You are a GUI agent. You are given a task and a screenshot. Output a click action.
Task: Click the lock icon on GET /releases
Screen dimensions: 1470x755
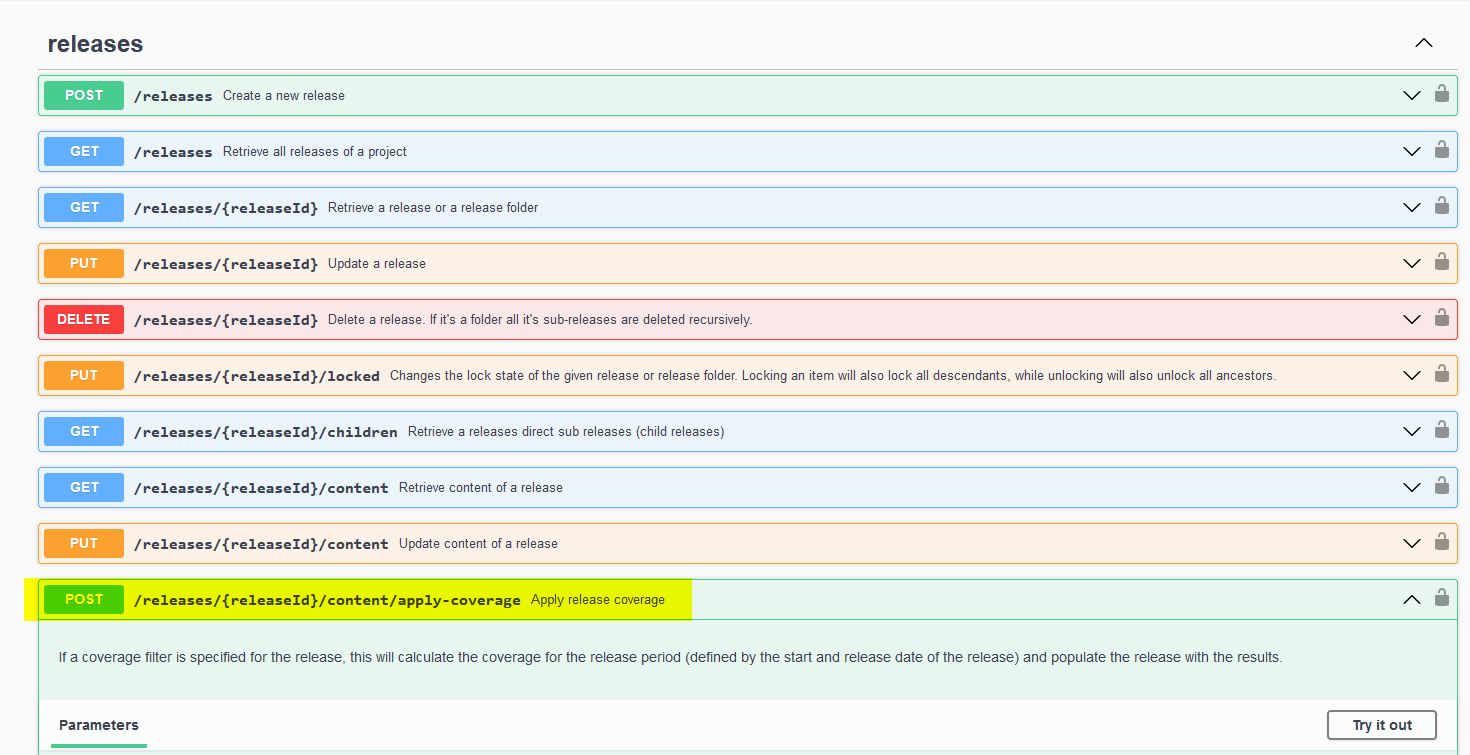pyautogui.click(x=1442, y=151)
